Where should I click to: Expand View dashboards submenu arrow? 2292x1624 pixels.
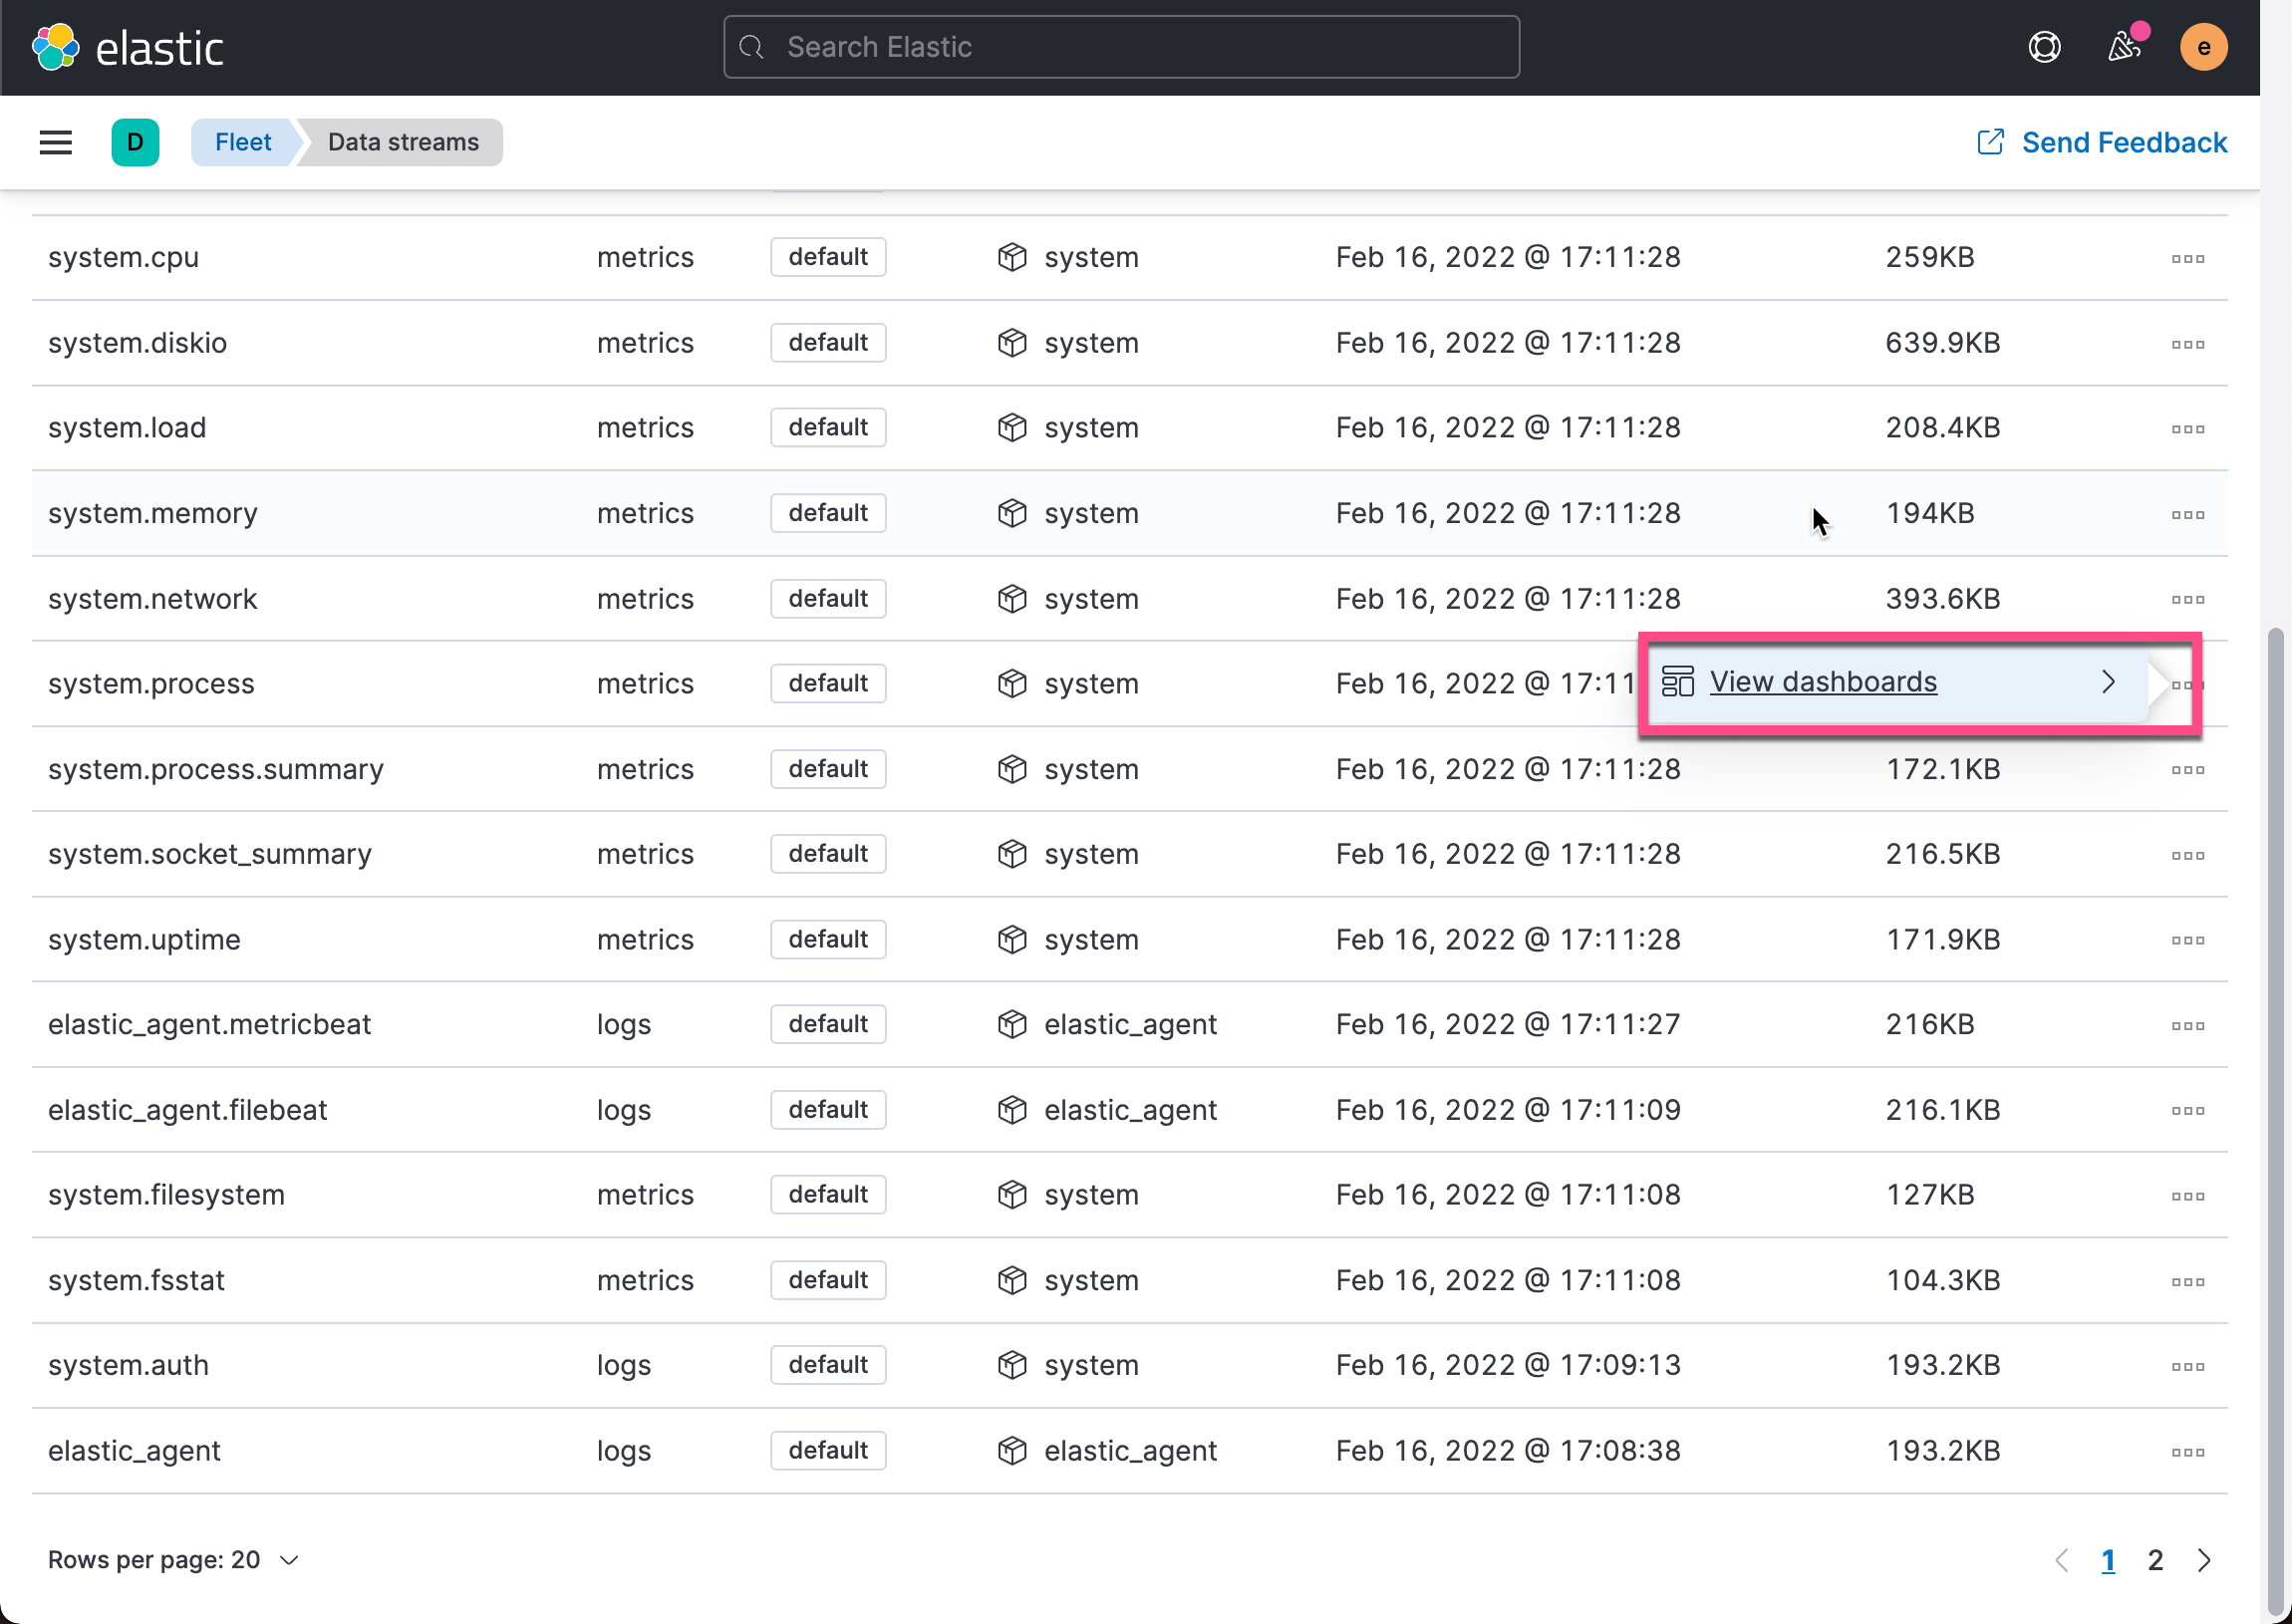click(x=2108, y=682)
